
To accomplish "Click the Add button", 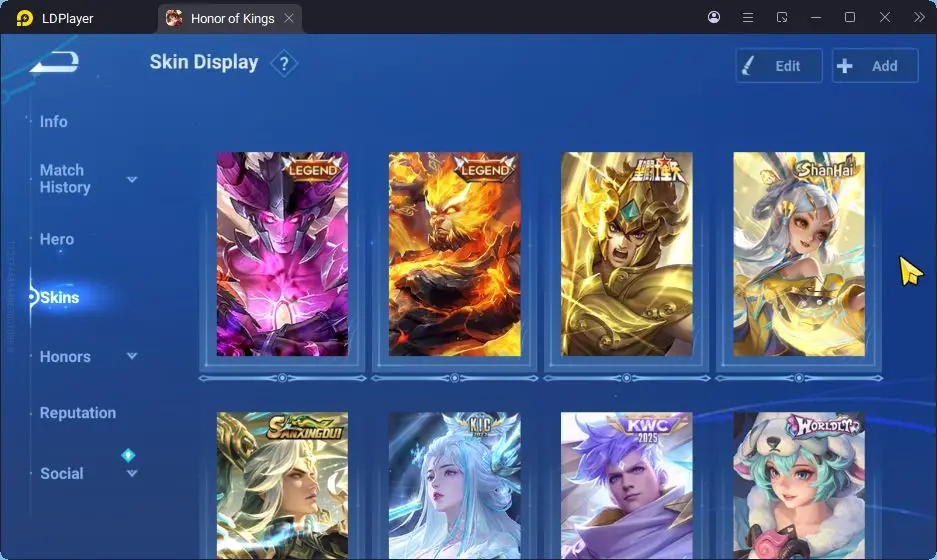I will [x=875, y=66].
